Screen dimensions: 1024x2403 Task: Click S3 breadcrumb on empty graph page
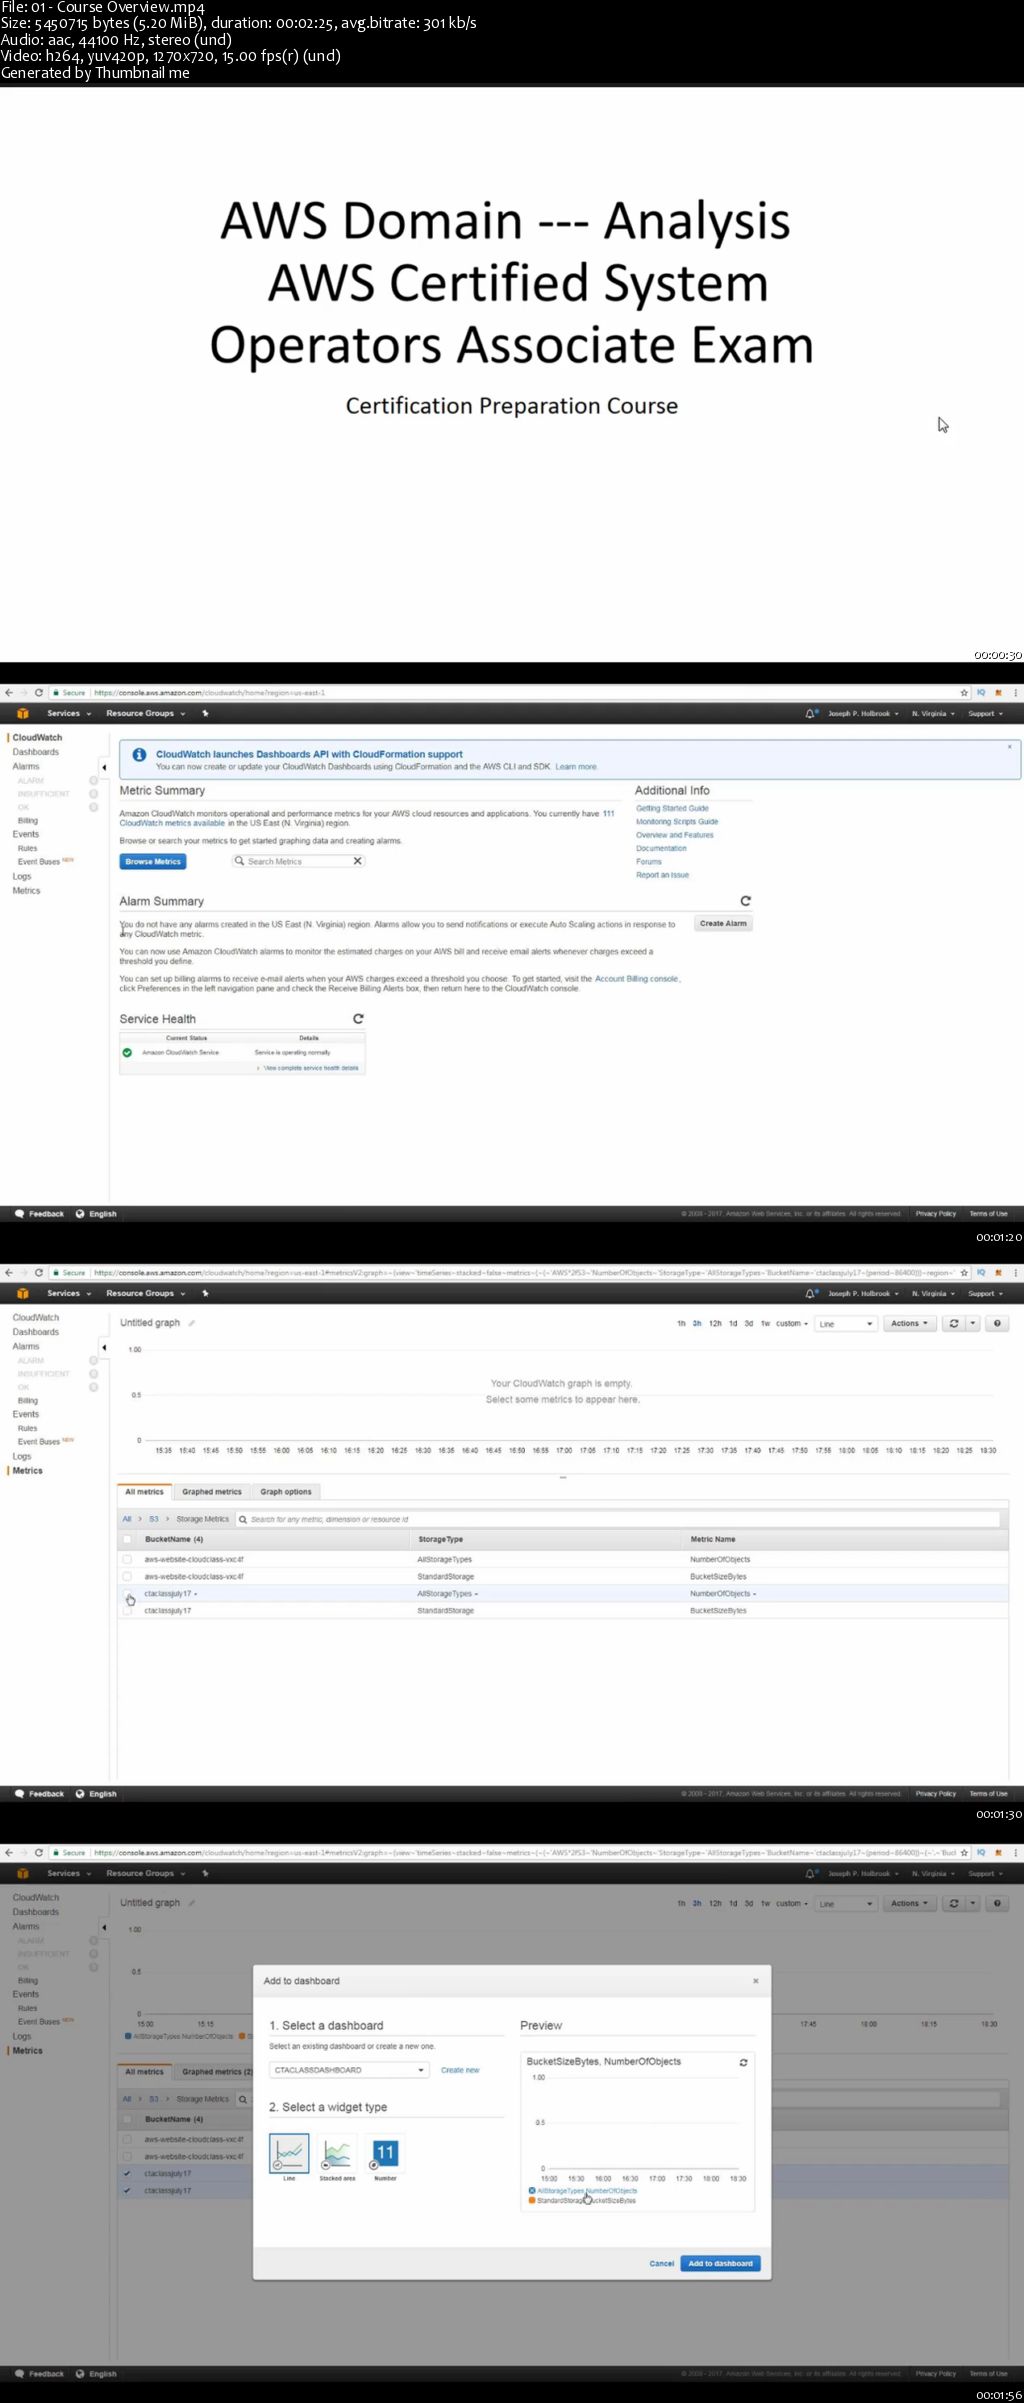tap(154, 1519)
